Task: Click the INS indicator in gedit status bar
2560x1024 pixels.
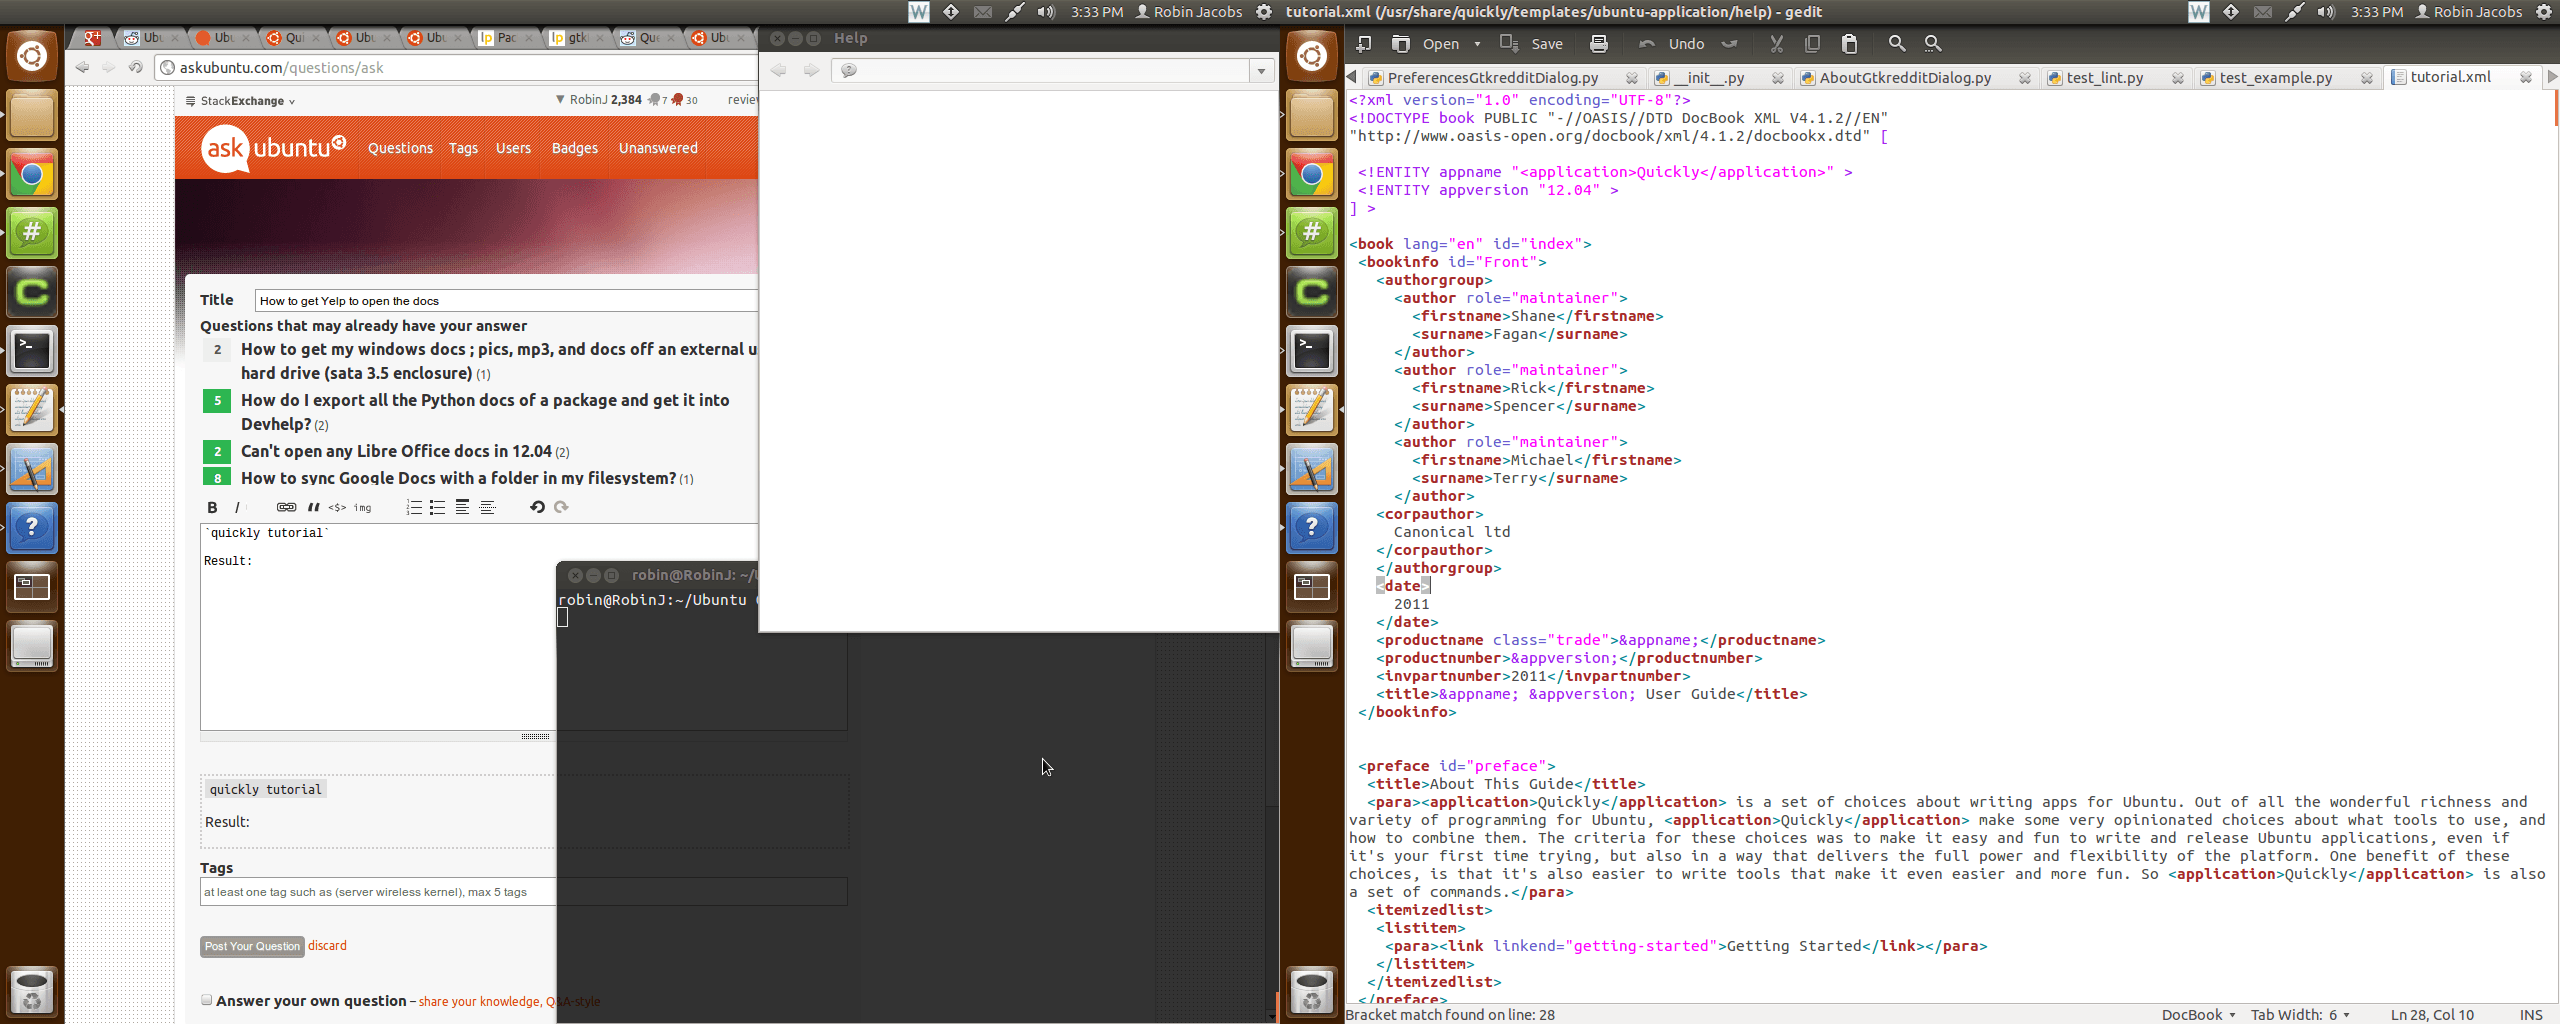Action: tap(2531, 1014)
